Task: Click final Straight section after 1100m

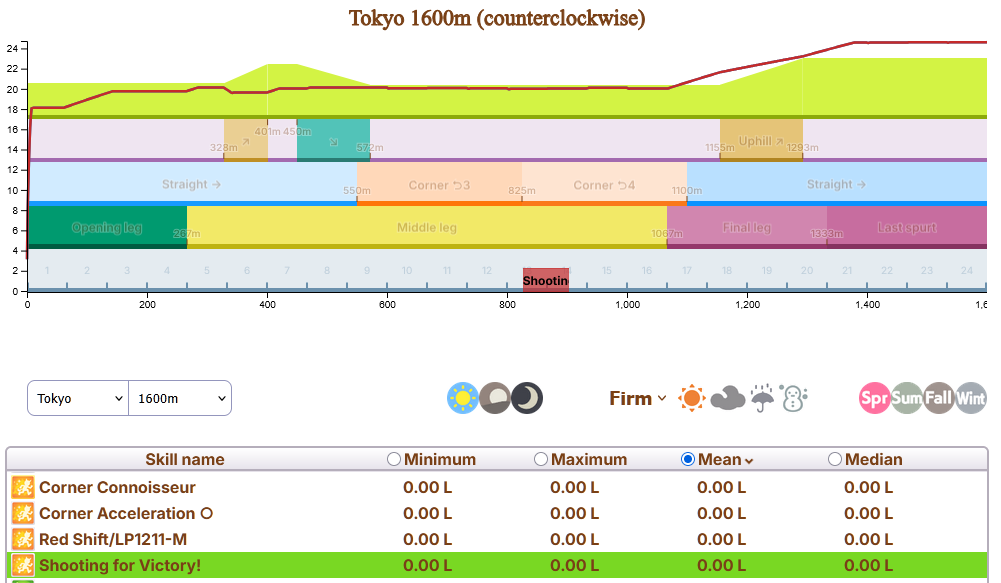Action: (836, 184)
